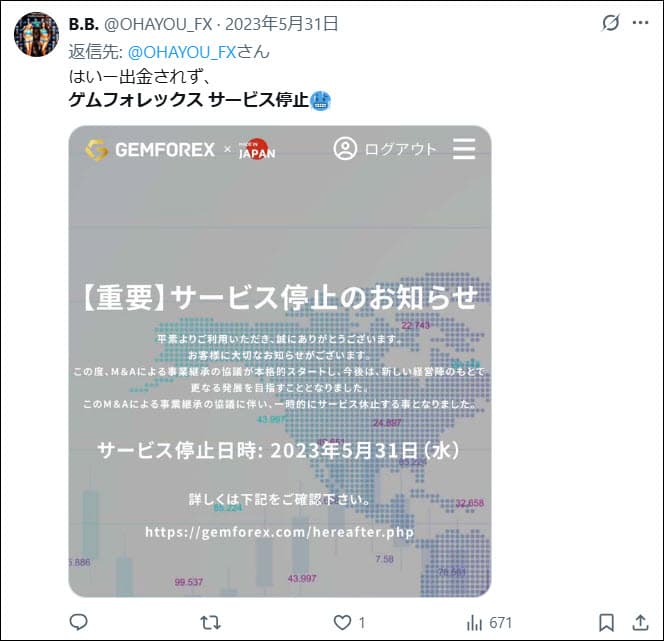The image size is (664, 641).
Task: View analytics bar chart icon showing 671
Action: [489, 623]
